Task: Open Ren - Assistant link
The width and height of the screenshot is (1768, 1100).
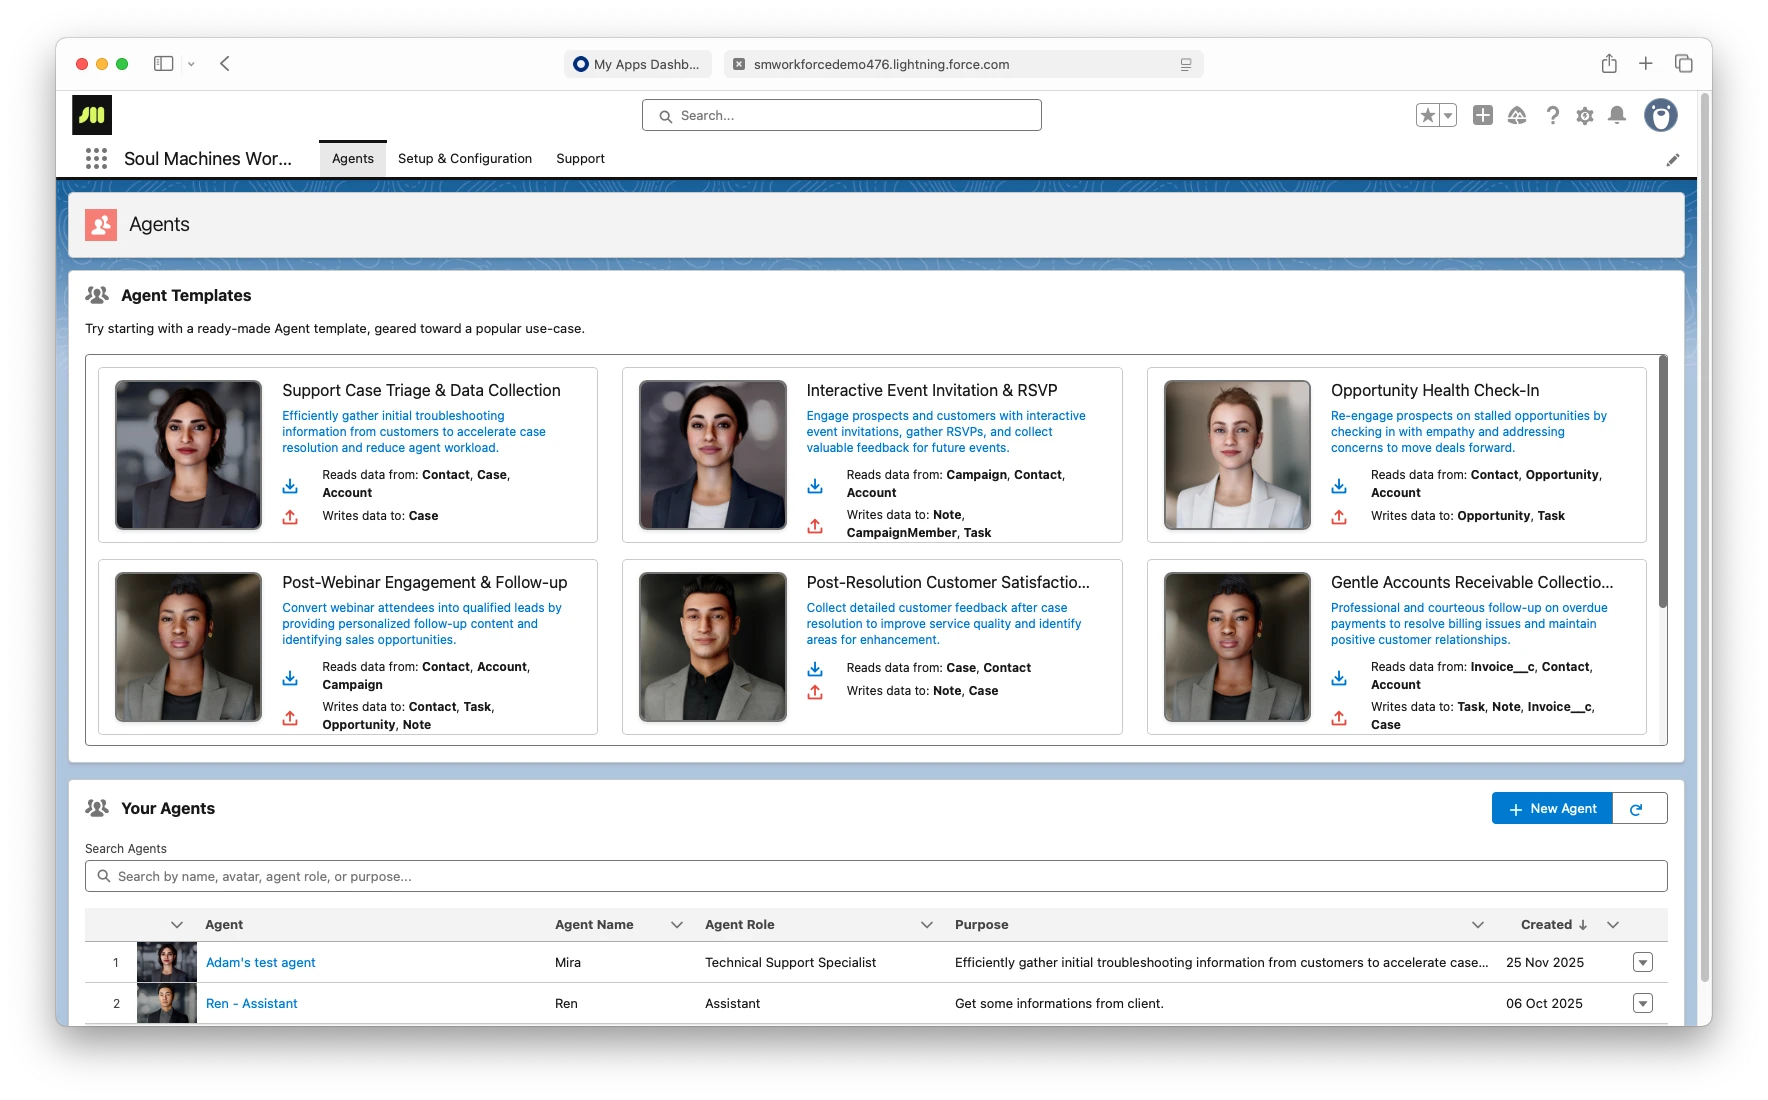Action: click(251, 1003)
